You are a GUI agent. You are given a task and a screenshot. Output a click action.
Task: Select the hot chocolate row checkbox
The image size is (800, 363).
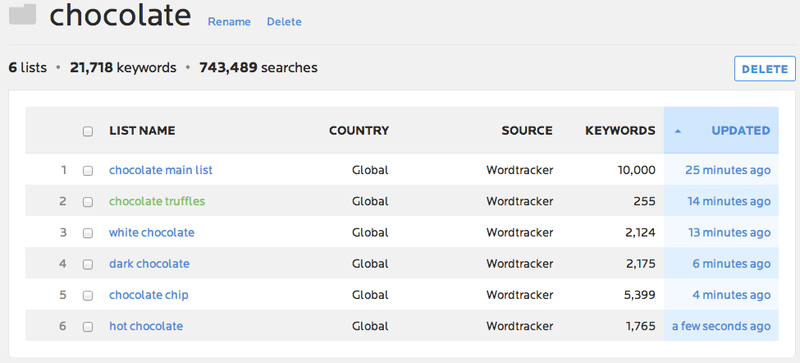[88, 326]
